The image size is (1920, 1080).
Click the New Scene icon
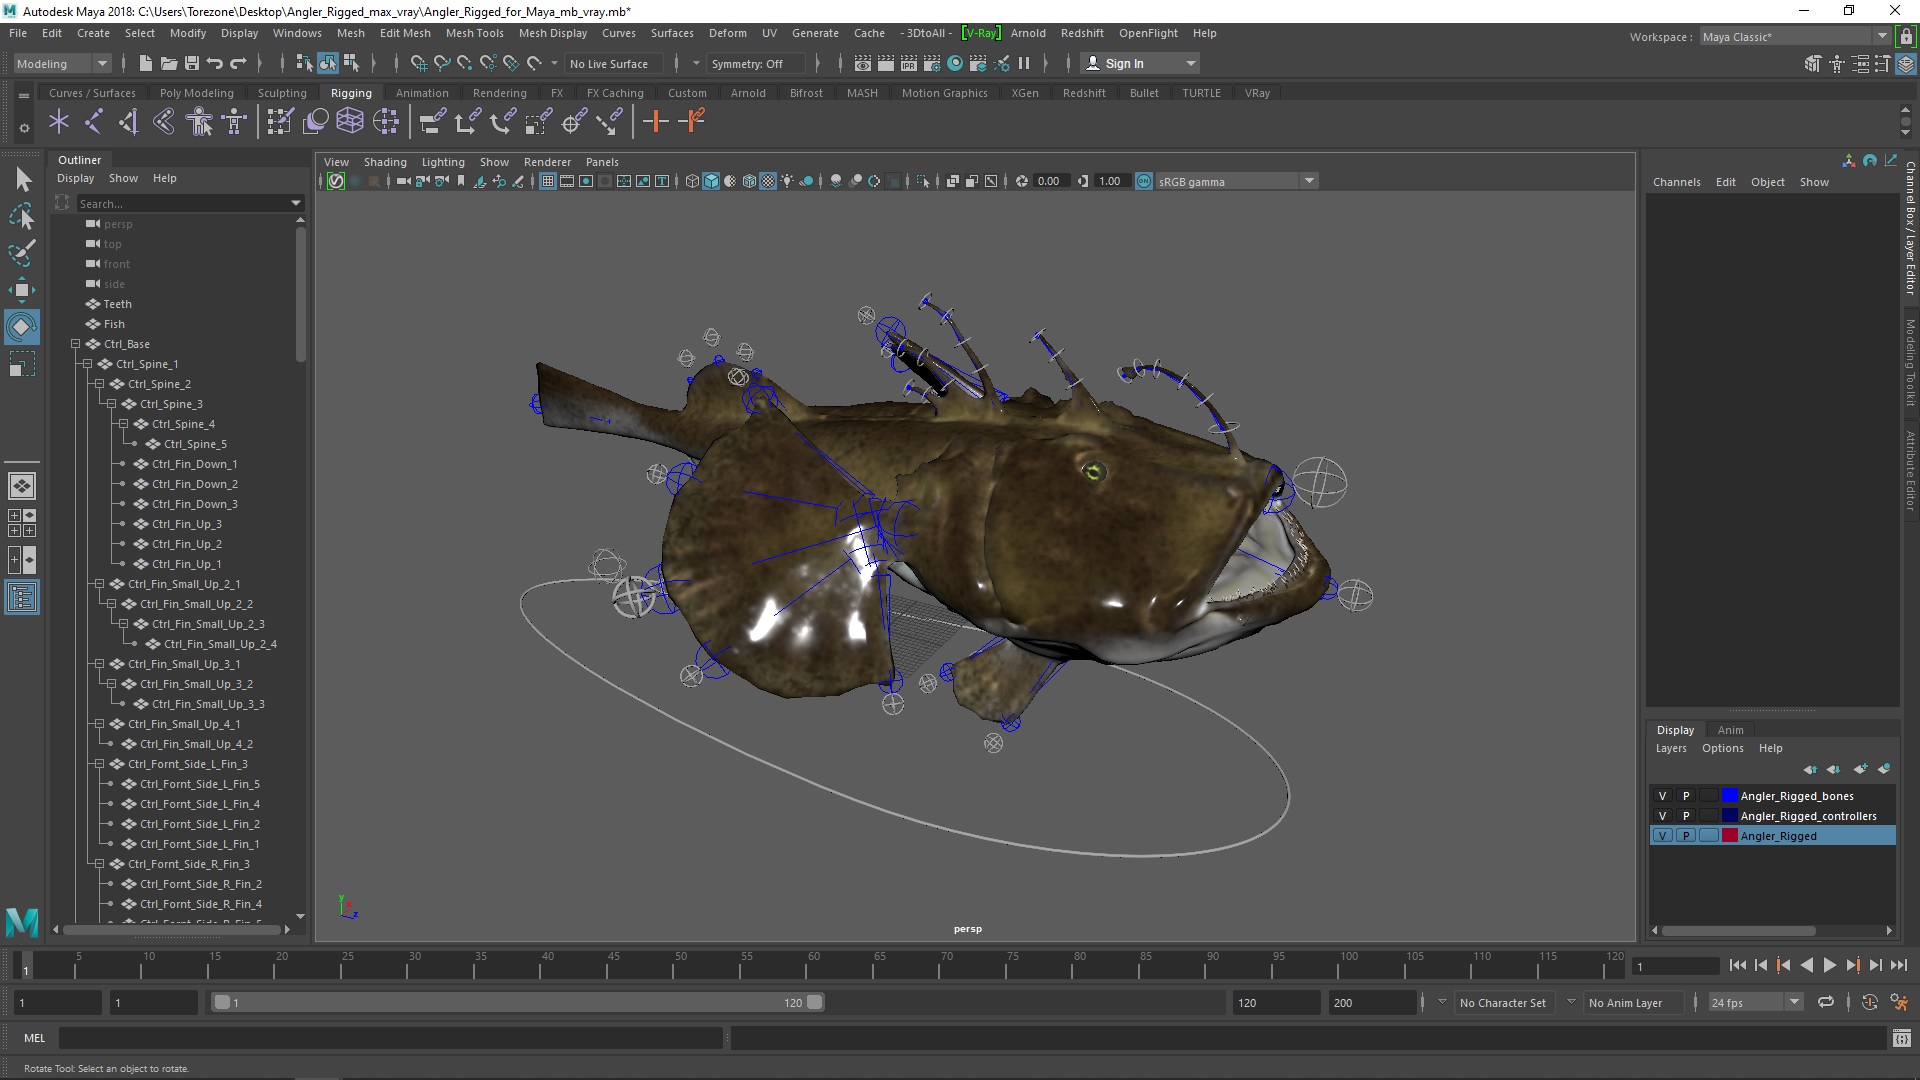click(x=145, y=63)
